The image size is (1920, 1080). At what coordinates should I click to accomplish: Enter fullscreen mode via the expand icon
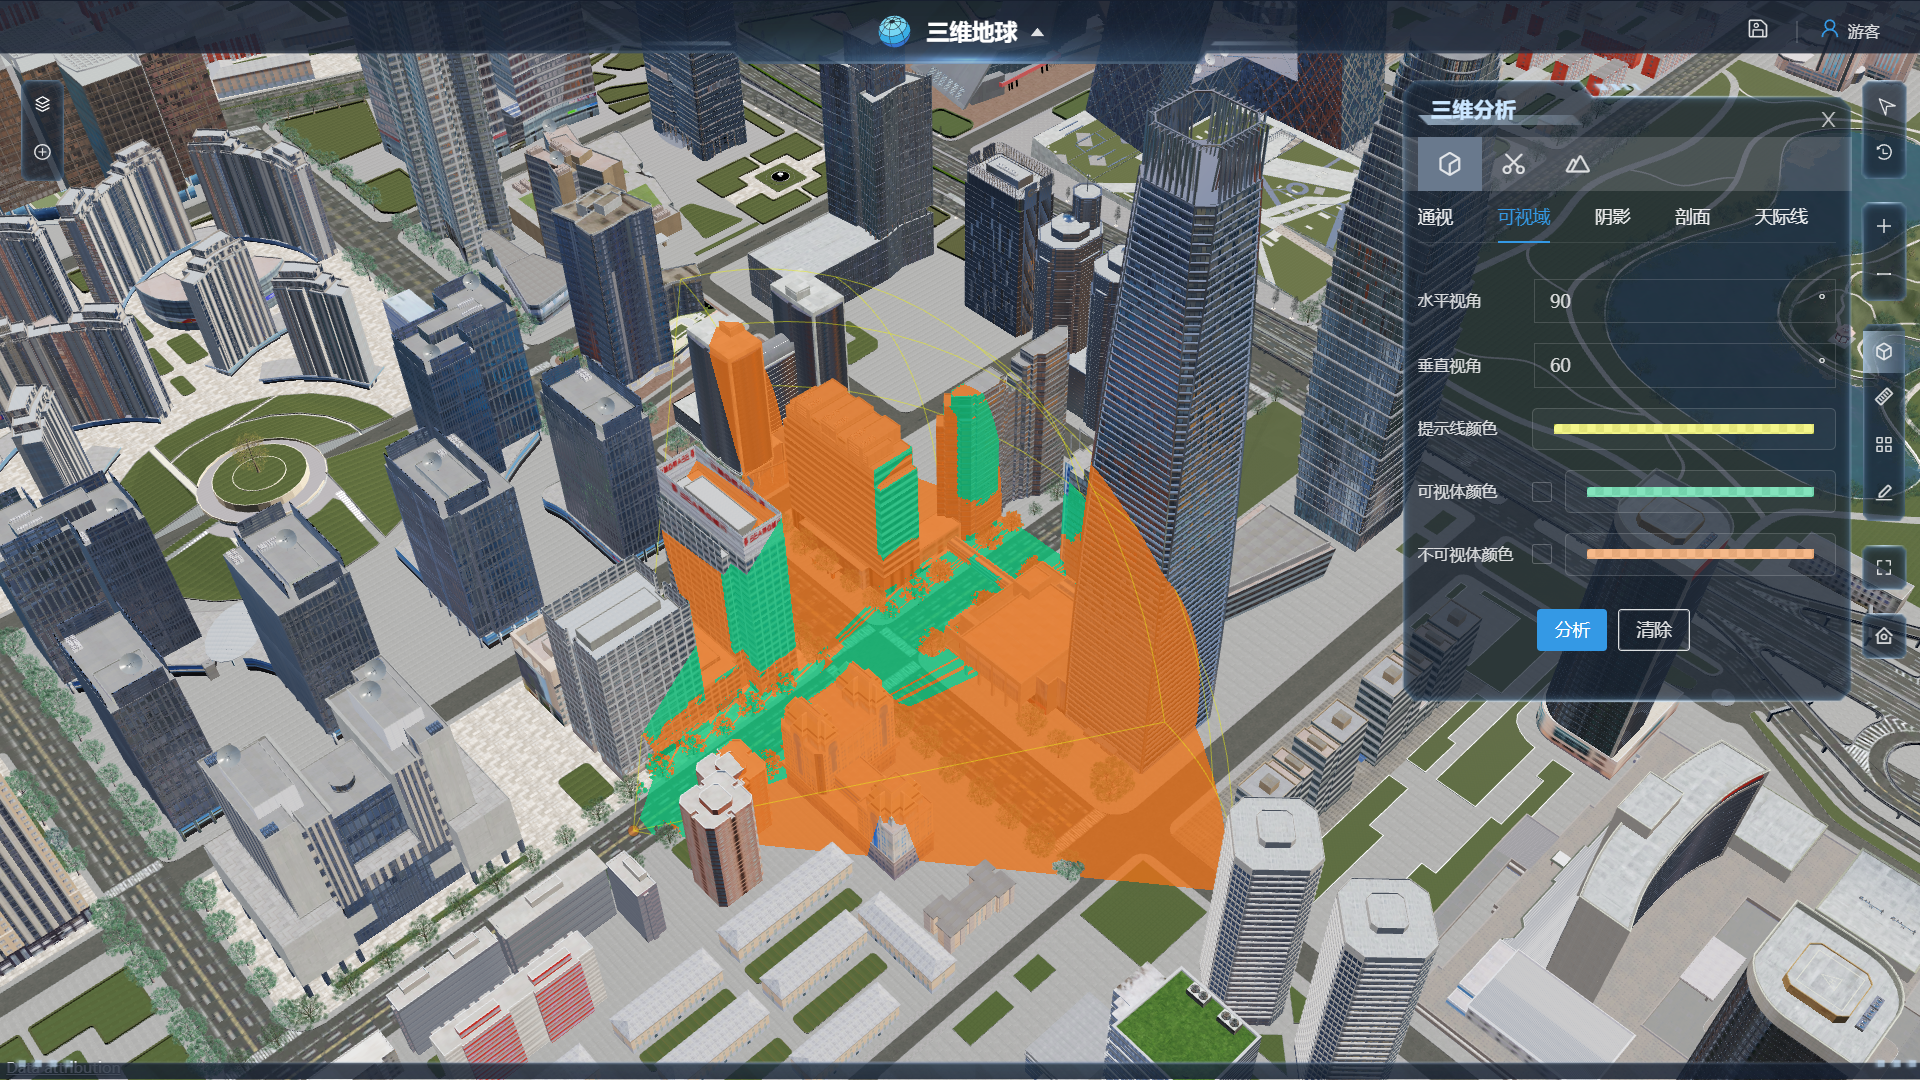click(x=1884, y=568)
